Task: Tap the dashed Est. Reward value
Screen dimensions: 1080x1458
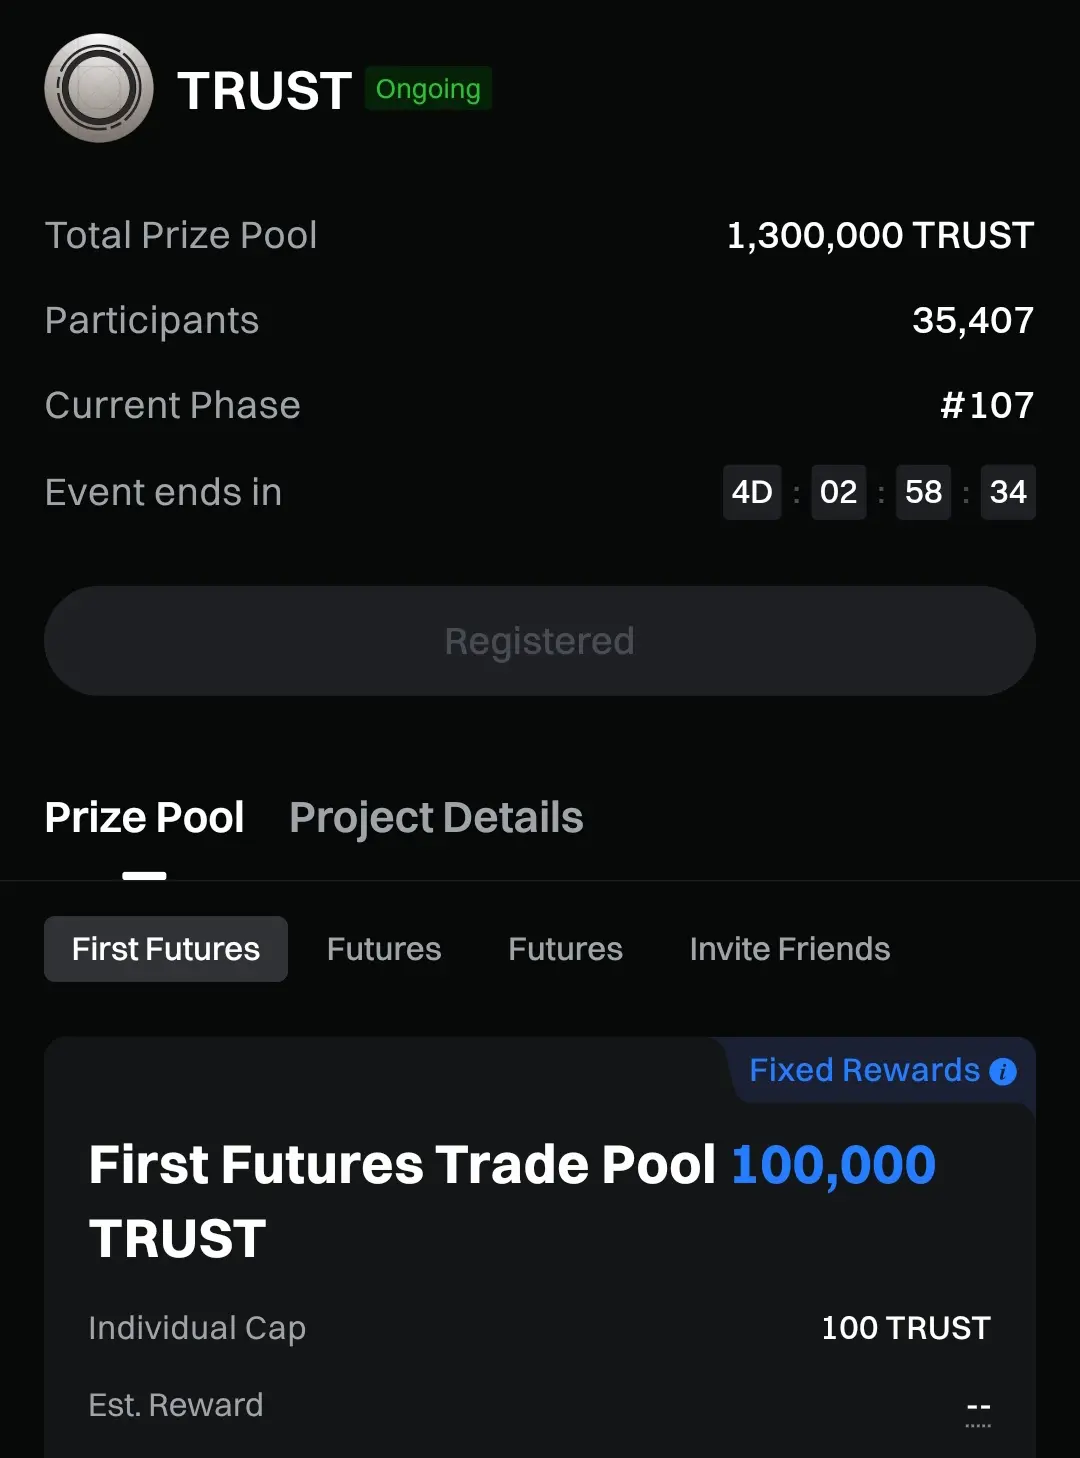Action: click(978, 1407)
